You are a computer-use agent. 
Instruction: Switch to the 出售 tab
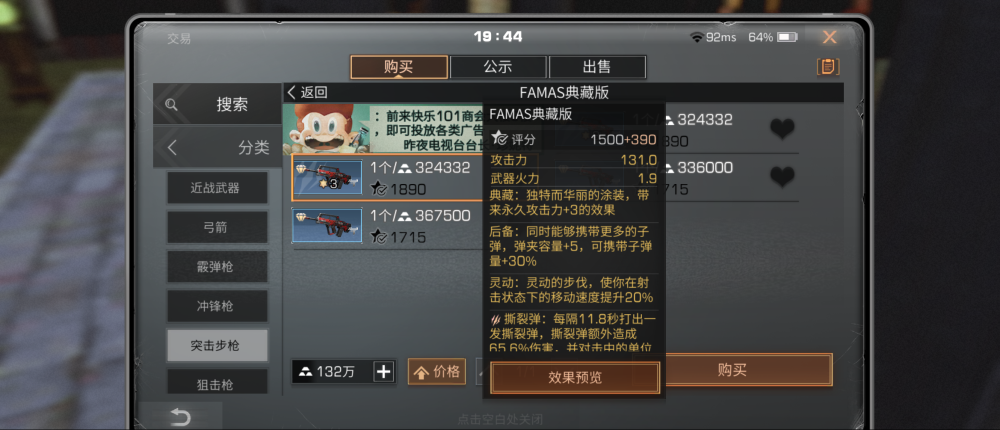(597, 67)
